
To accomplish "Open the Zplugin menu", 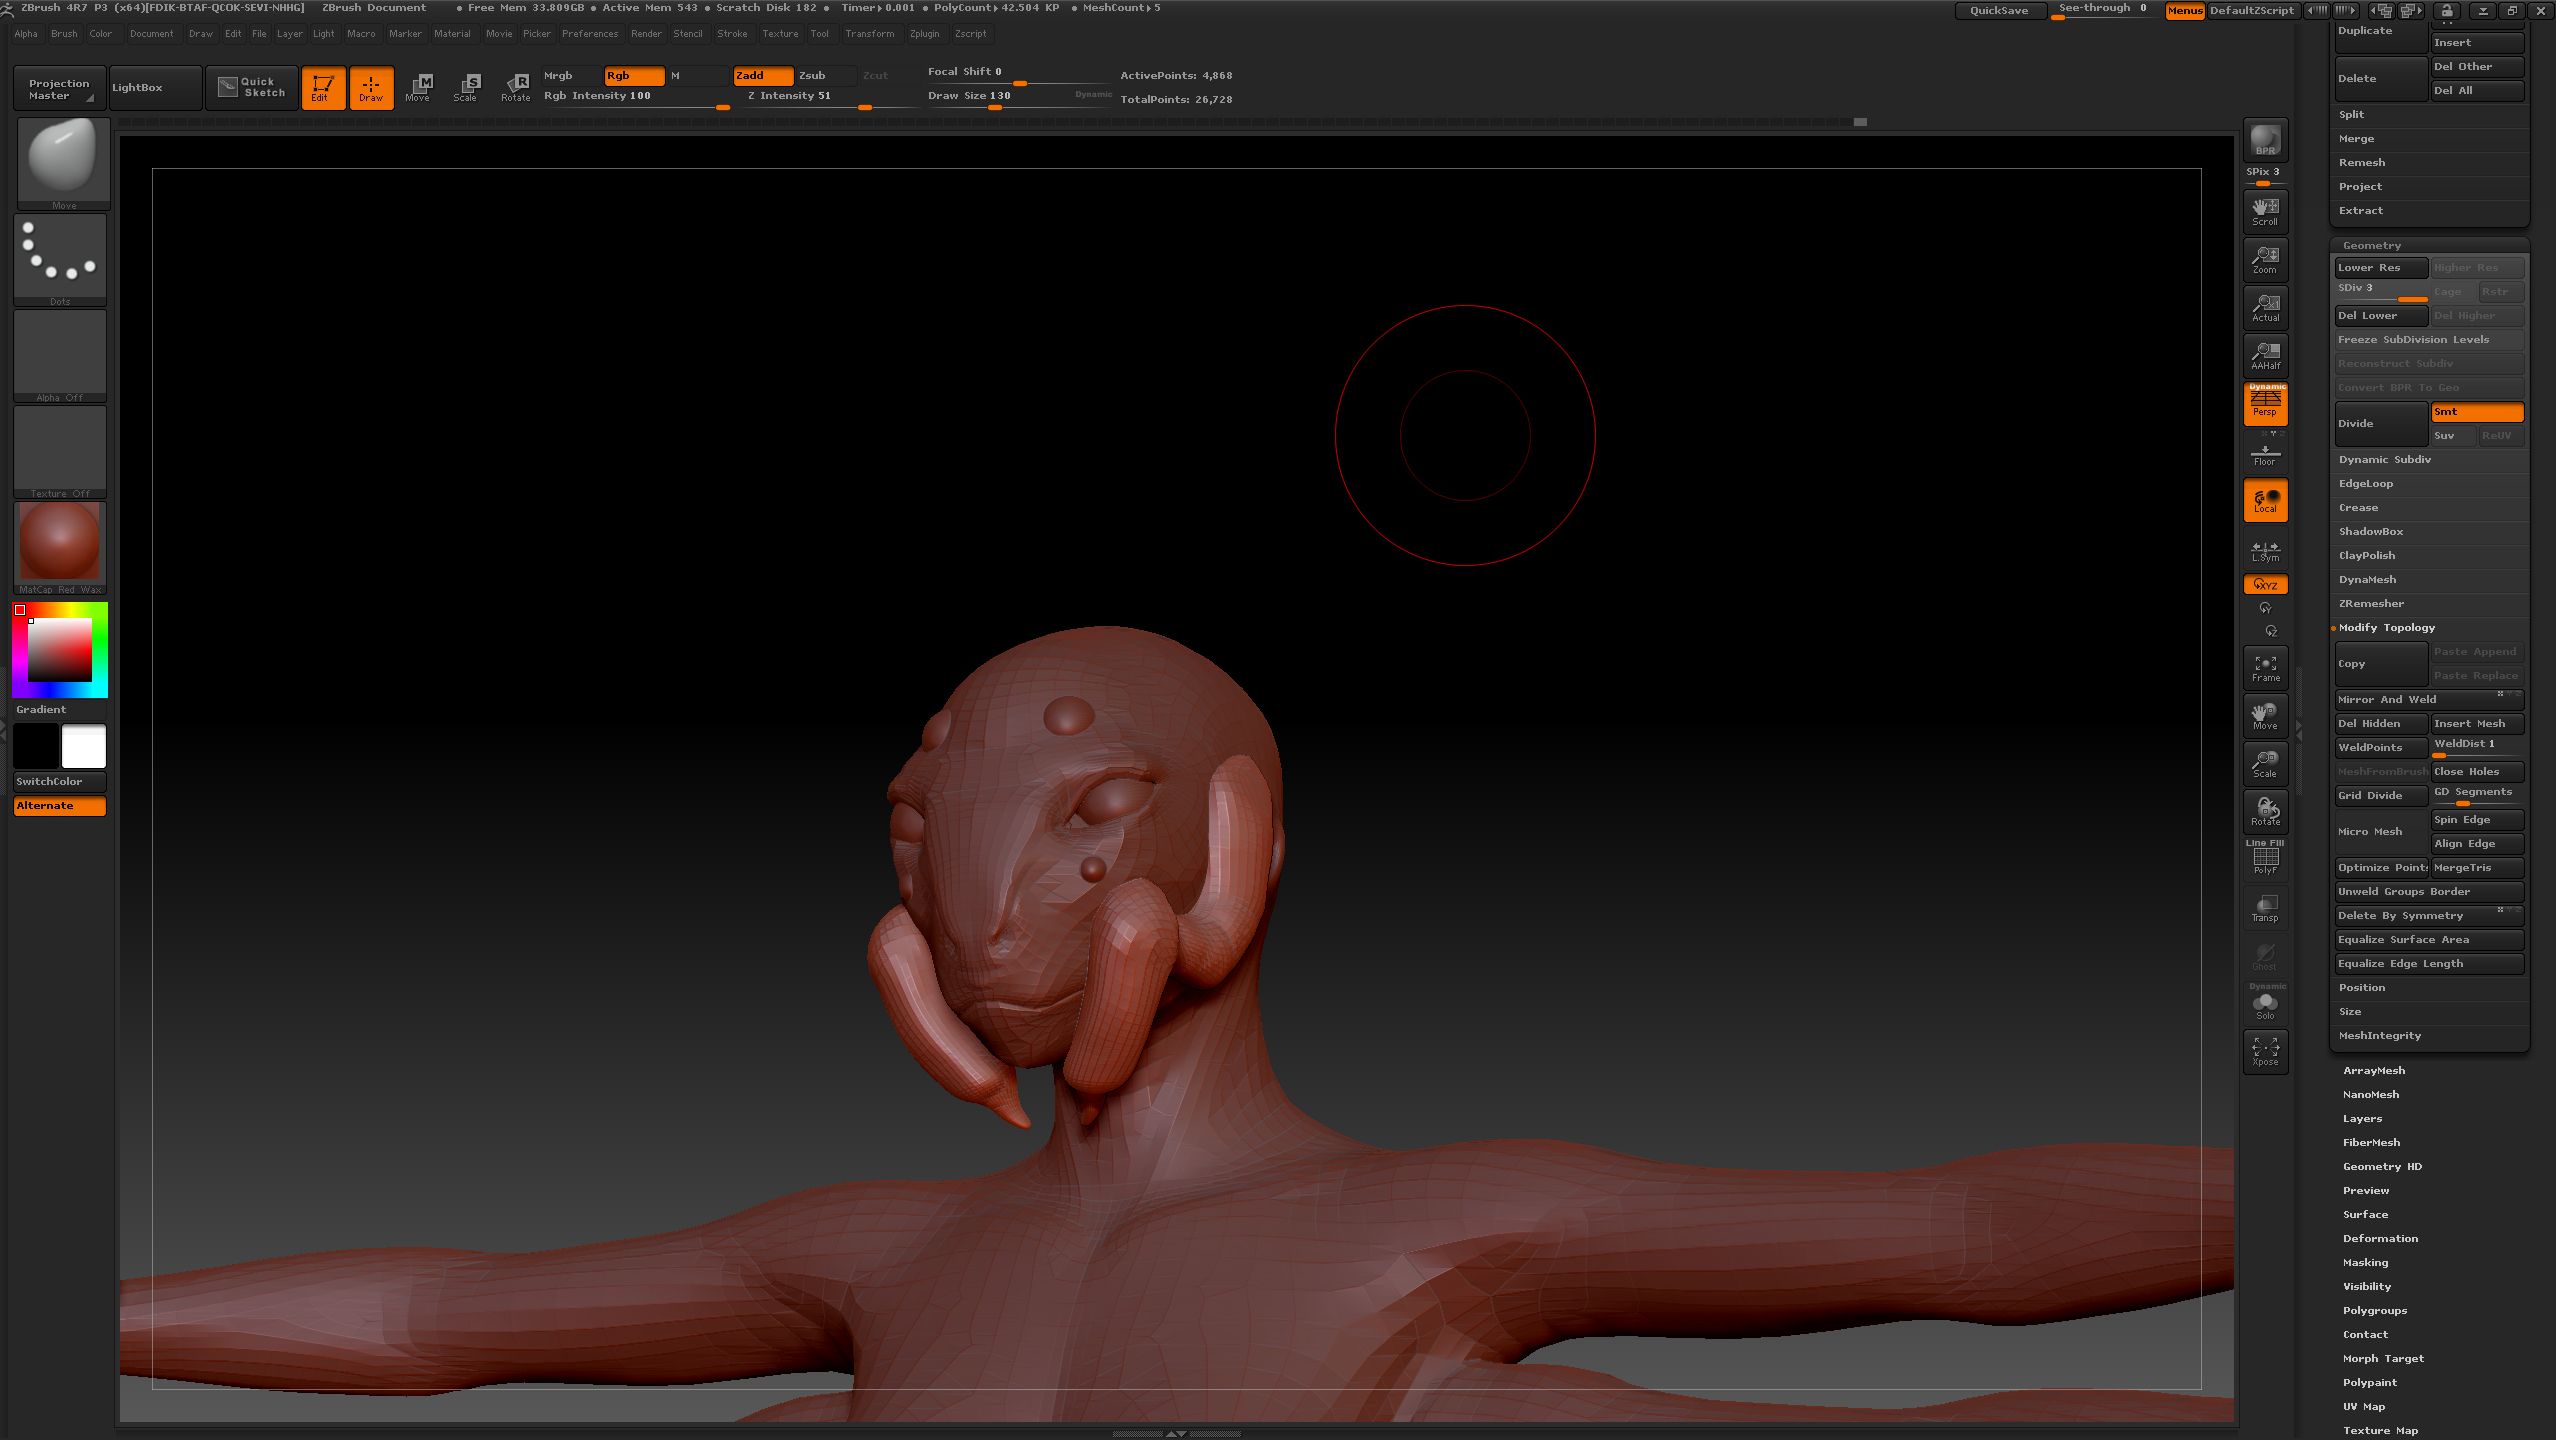I will pos(924,34).
